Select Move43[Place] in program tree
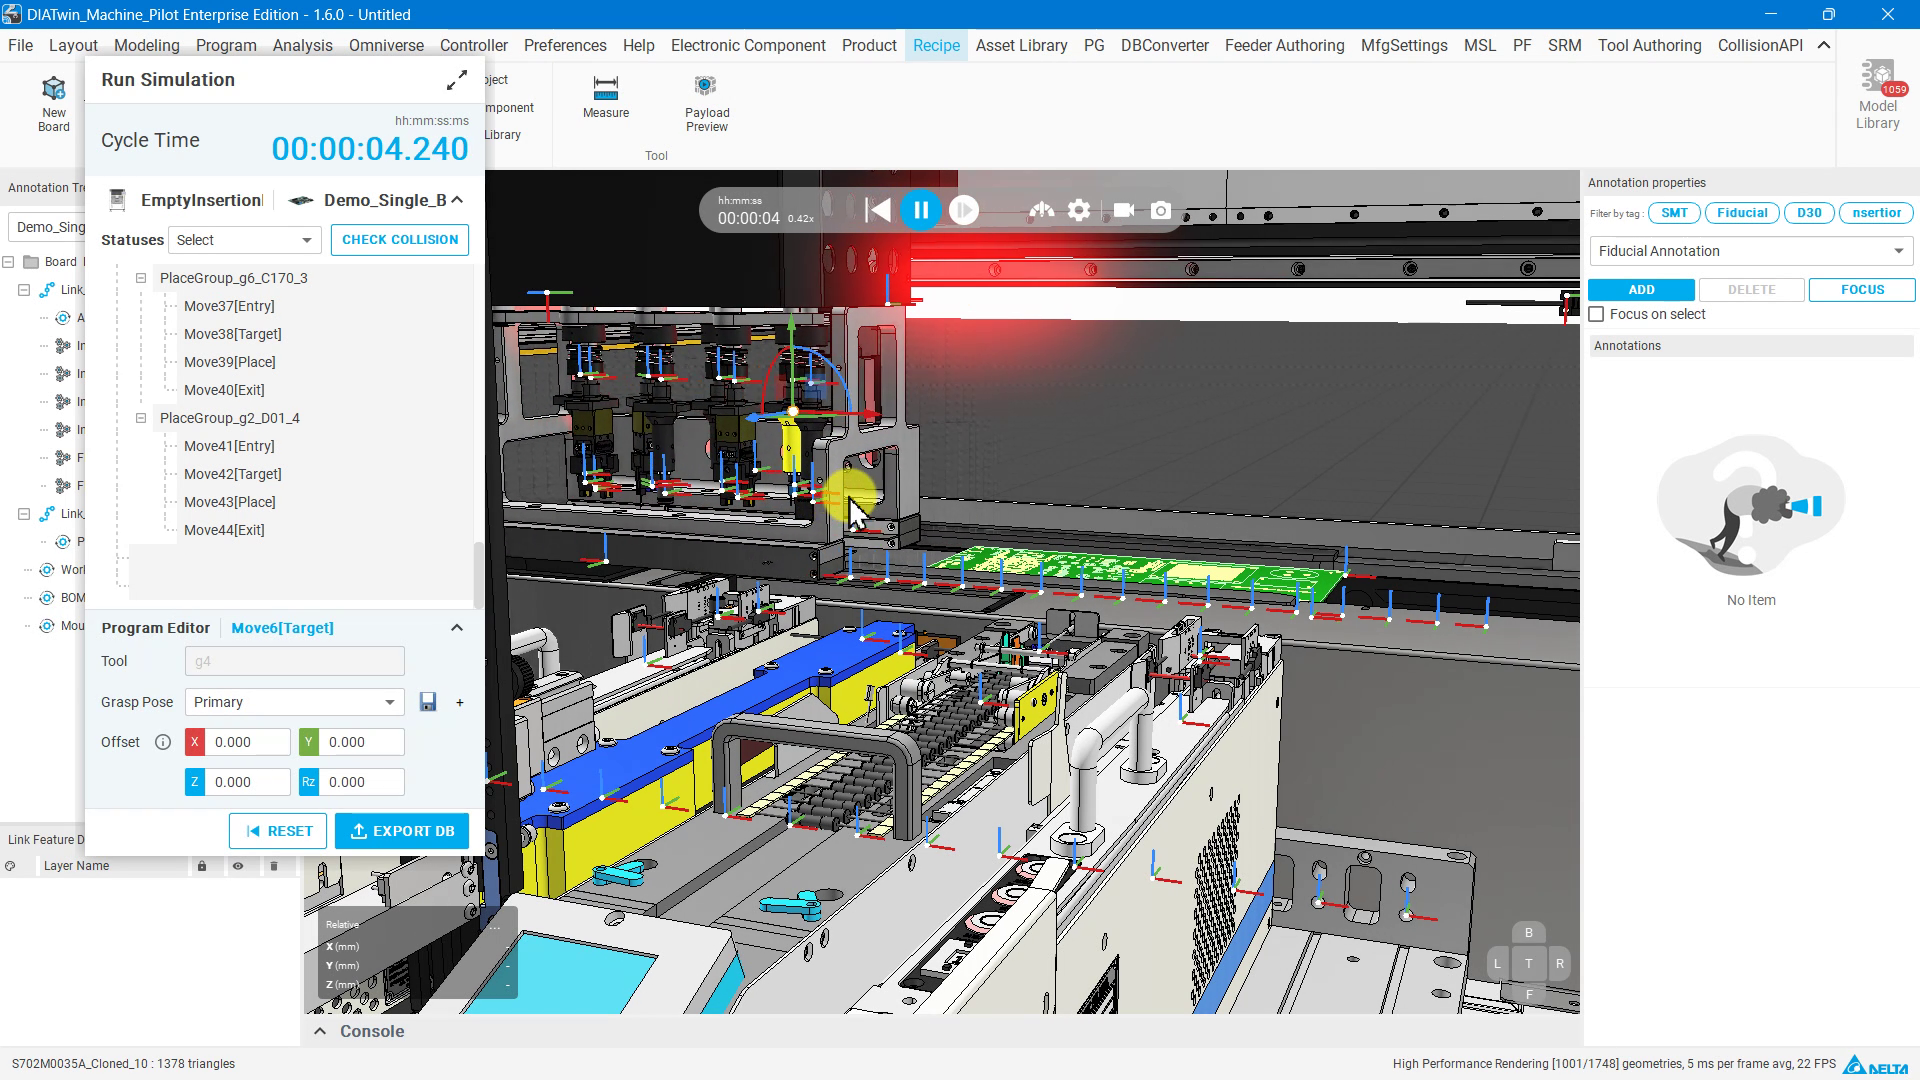Screen dimensions: 1920x1080 click(230, 502)
